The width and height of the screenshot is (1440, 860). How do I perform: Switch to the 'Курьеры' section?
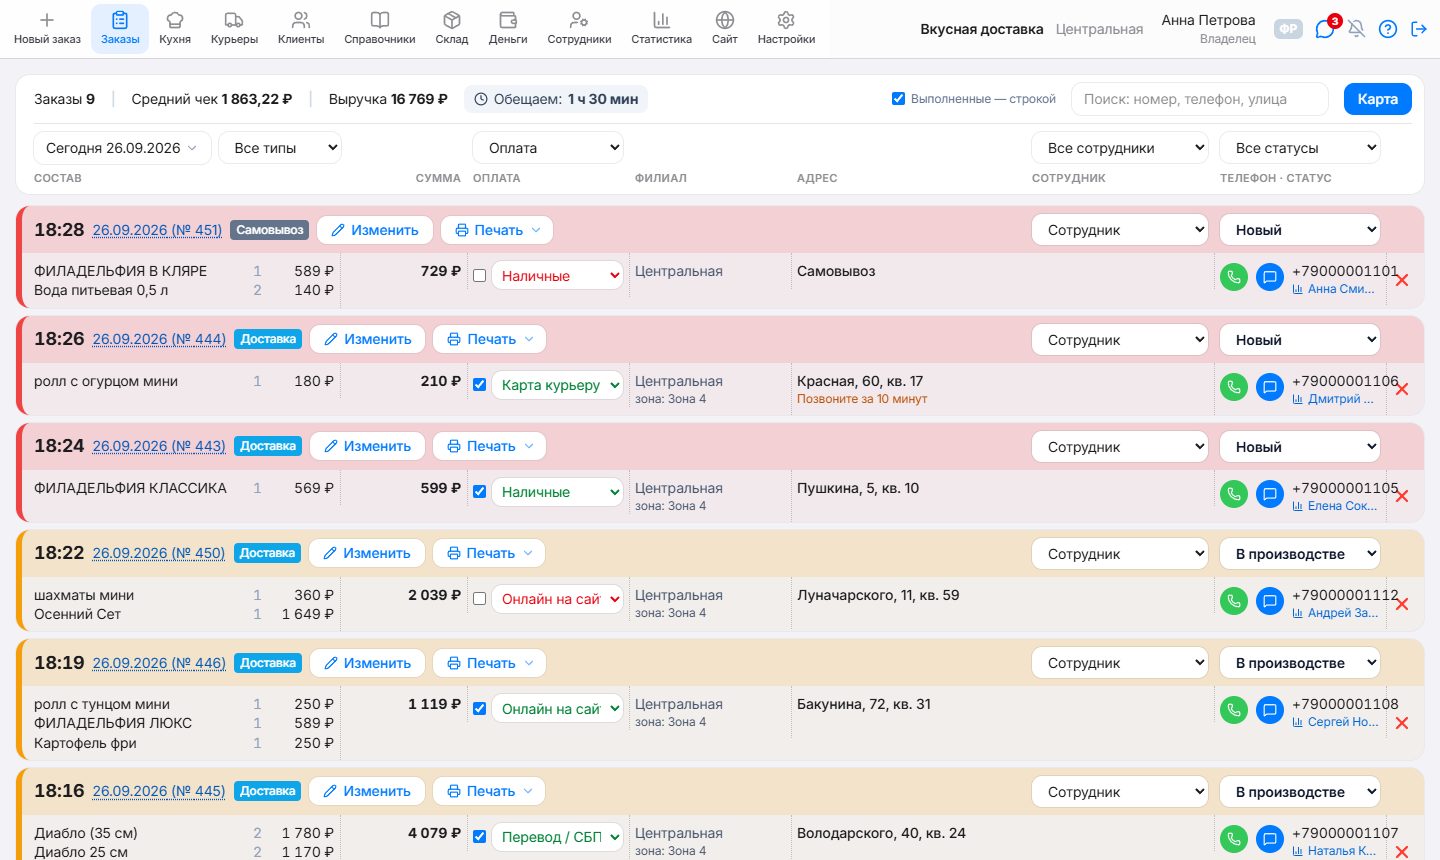click(234, 29)
